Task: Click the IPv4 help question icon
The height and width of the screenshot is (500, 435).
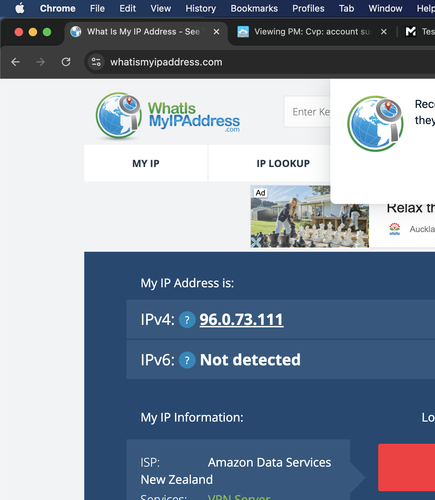Action: pos(187,320)
